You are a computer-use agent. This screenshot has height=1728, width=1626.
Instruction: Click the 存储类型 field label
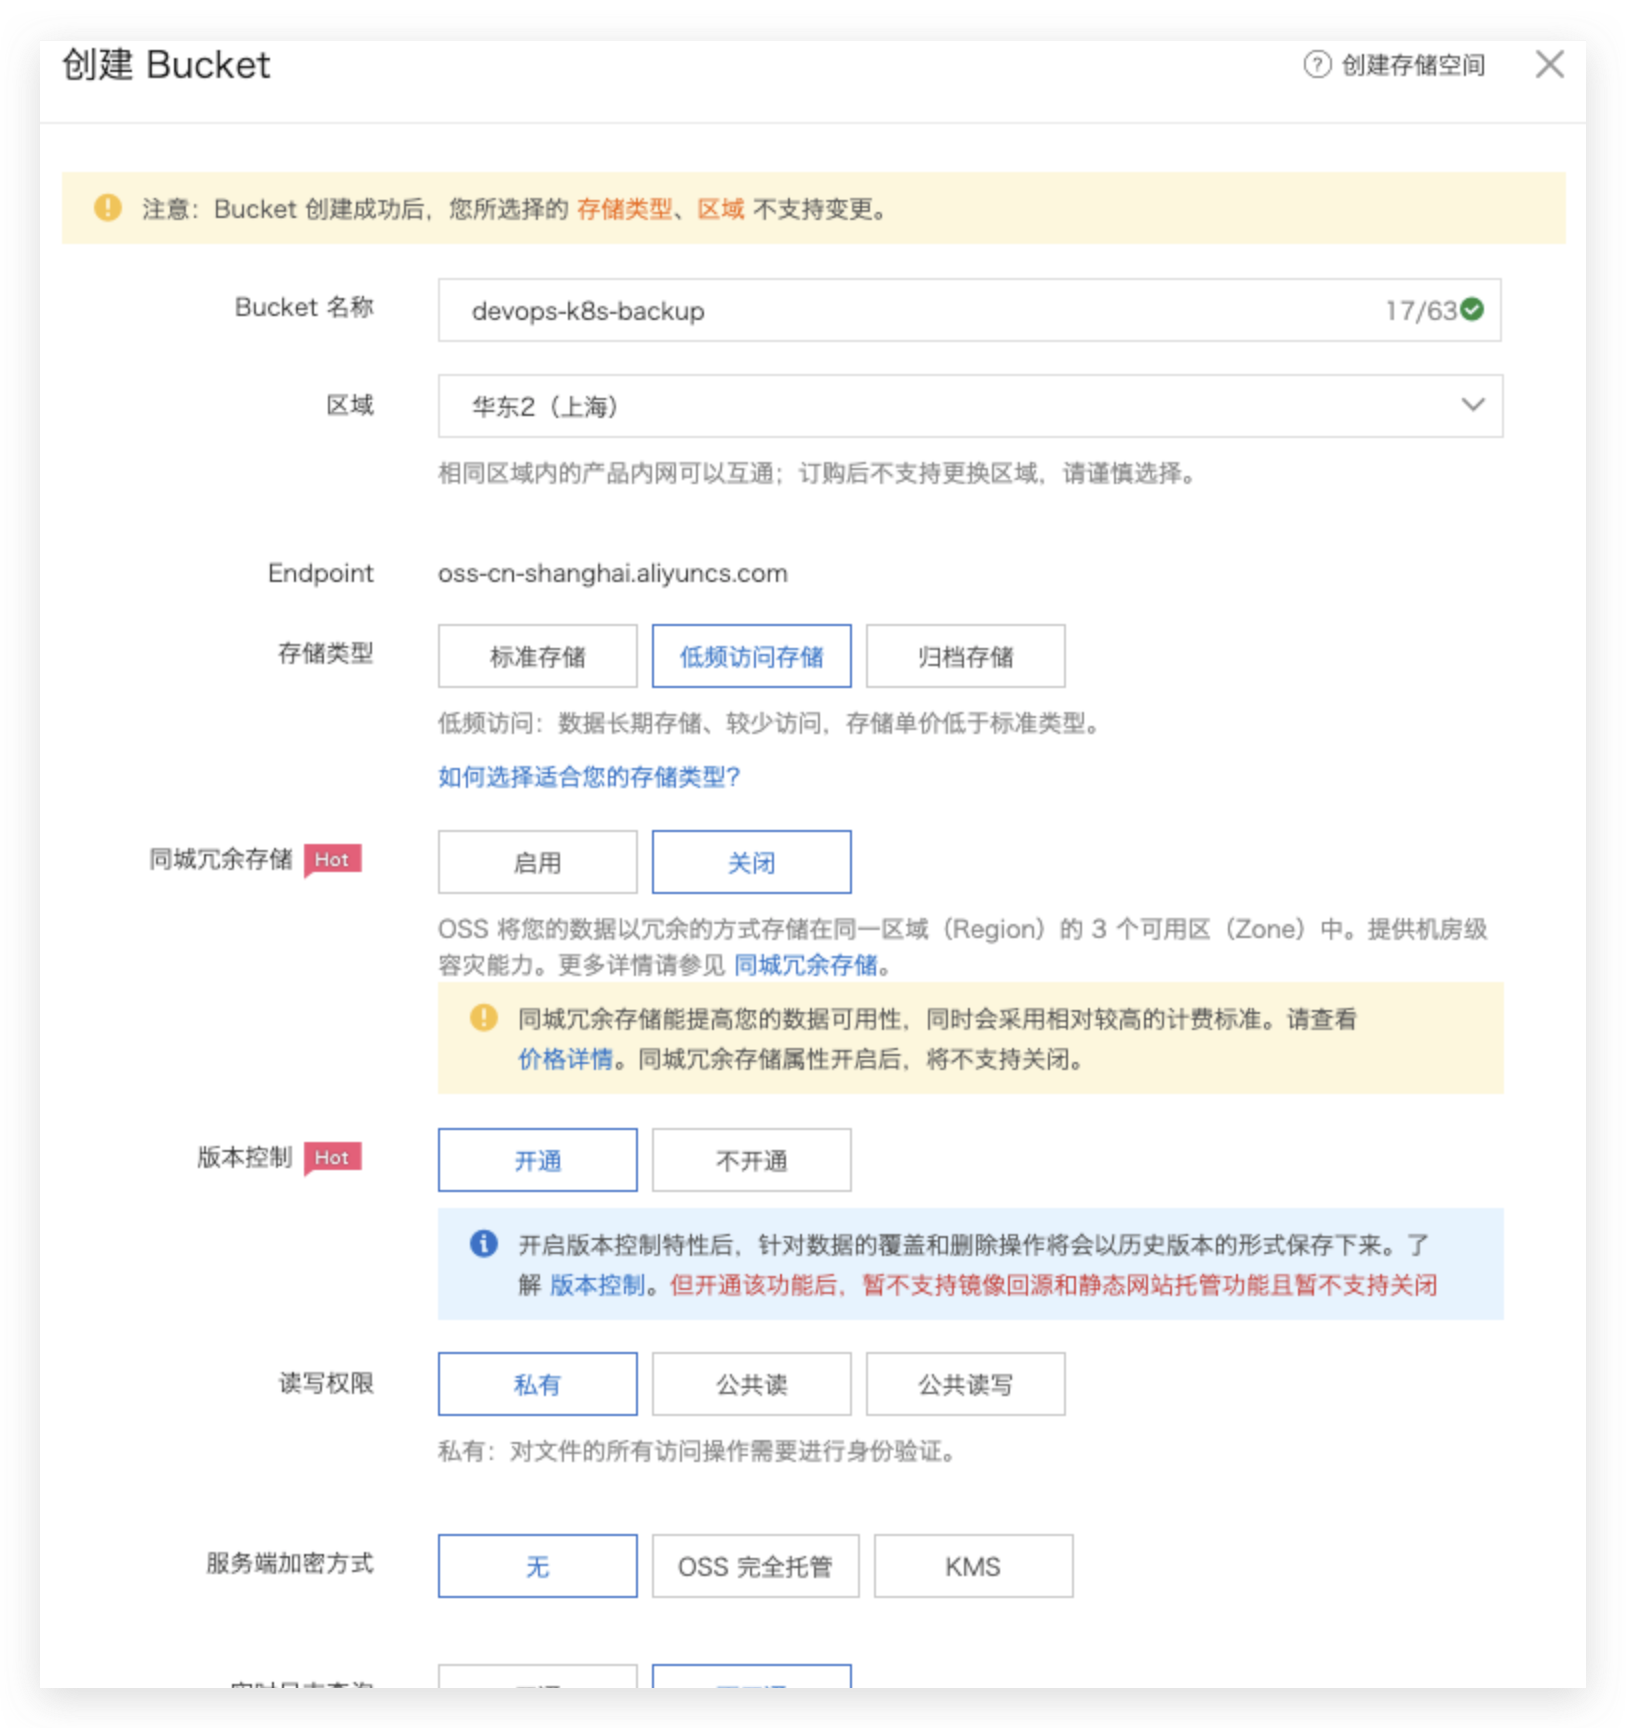(x=325, y=653)
